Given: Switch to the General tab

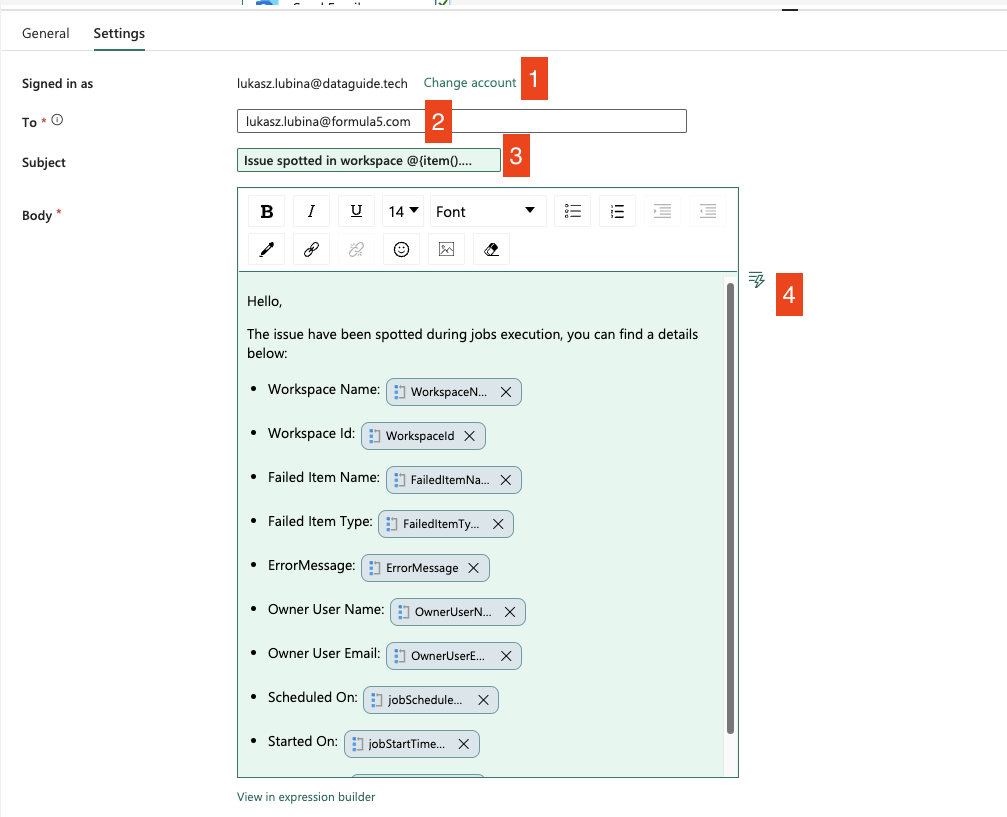Looking at the screenshot, I should pos(46,33).
